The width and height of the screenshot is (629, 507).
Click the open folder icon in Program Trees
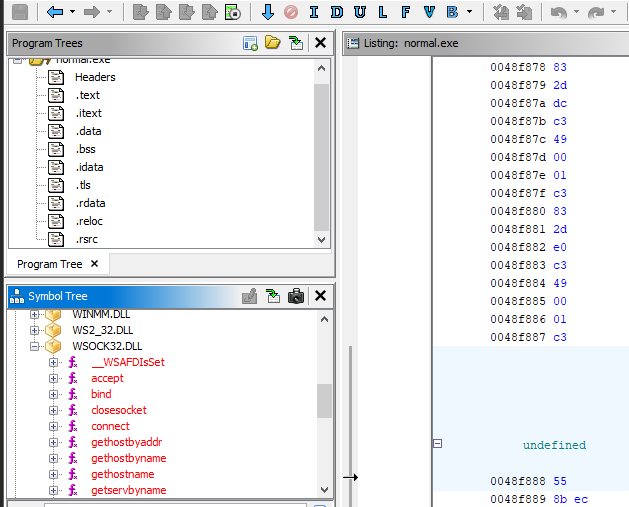273,43
